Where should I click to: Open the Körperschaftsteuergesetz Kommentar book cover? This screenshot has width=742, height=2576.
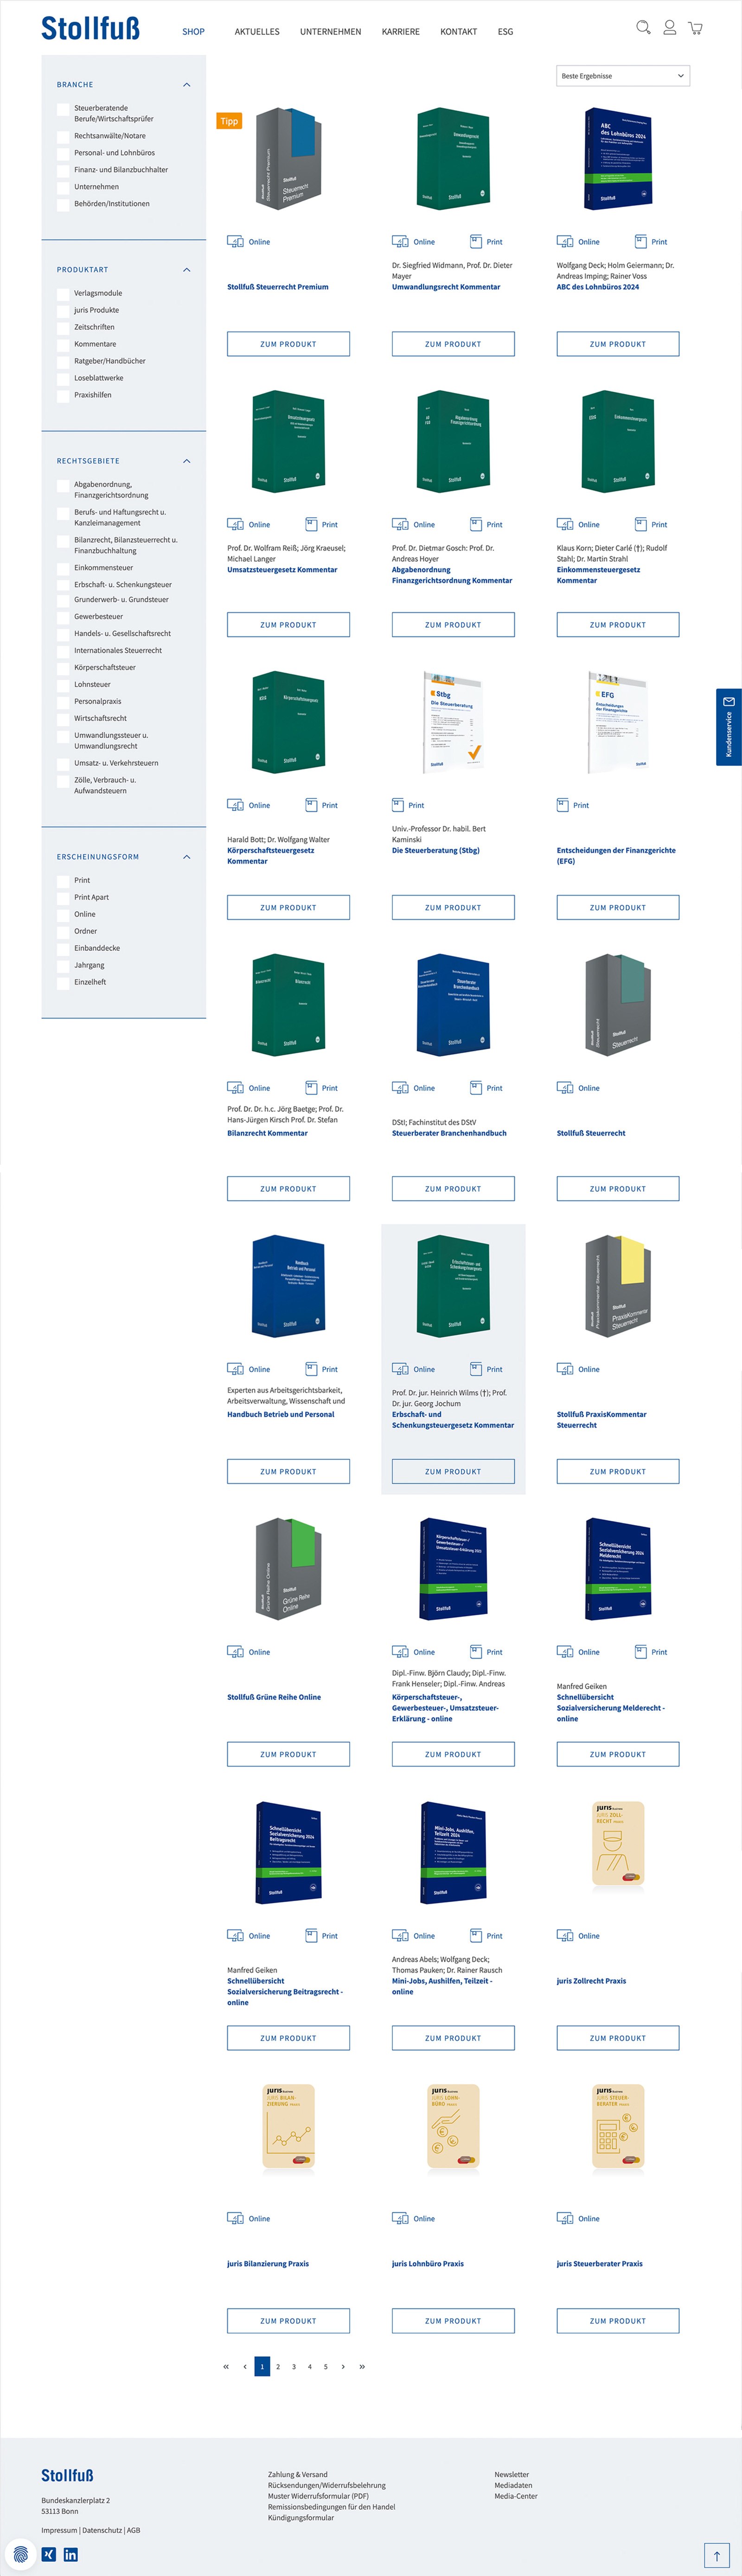tap(288, 722)
